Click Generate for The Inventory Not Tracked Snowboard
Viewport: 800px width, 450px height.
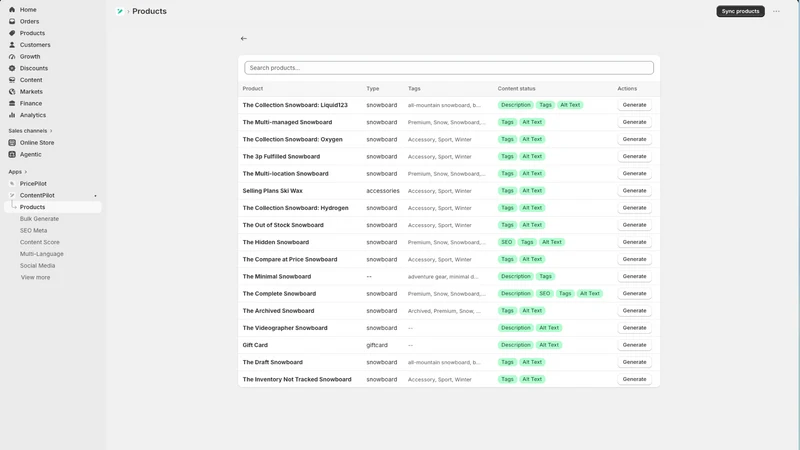(634, 379)
